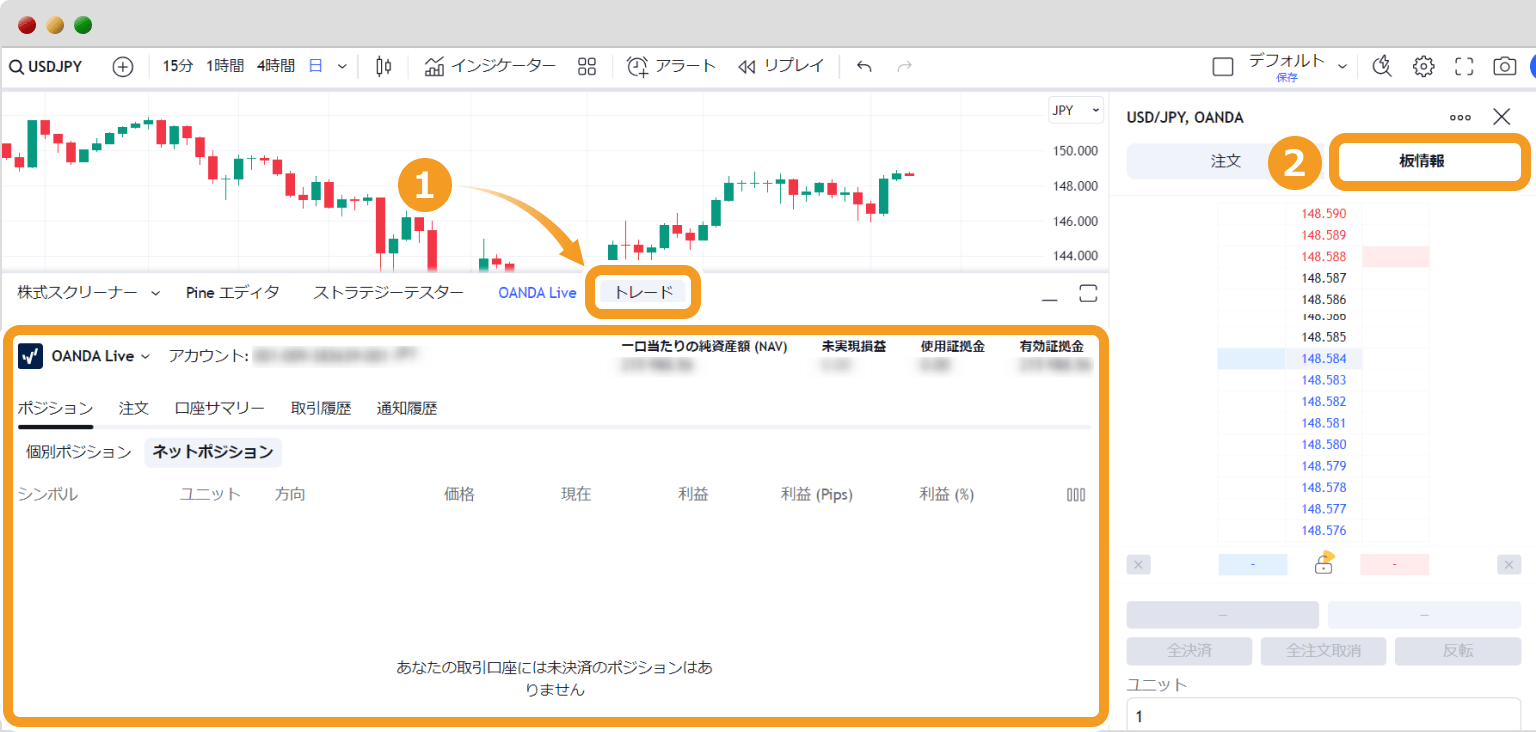Open the 株式スクリーナー tab
Viewport: 1536px width, 732px height.
tap(78, 293)
